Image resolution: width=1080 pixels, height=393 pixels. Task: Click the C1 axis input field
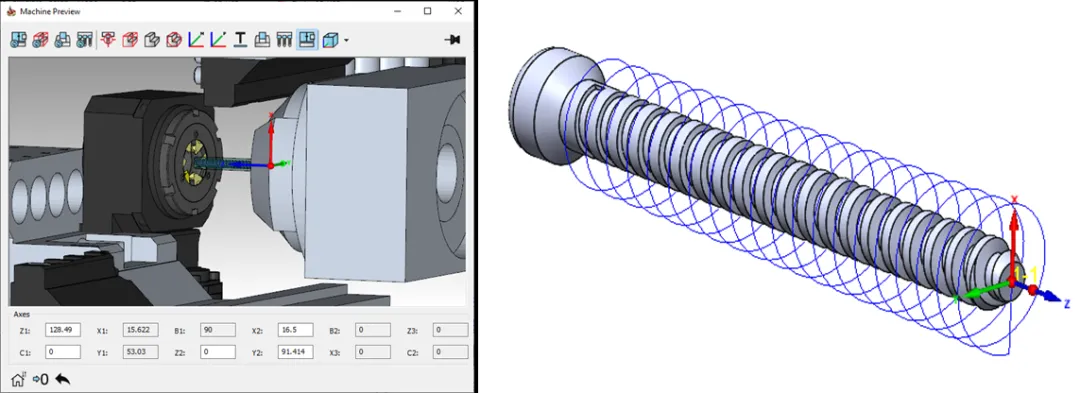(x=63, y=352)
